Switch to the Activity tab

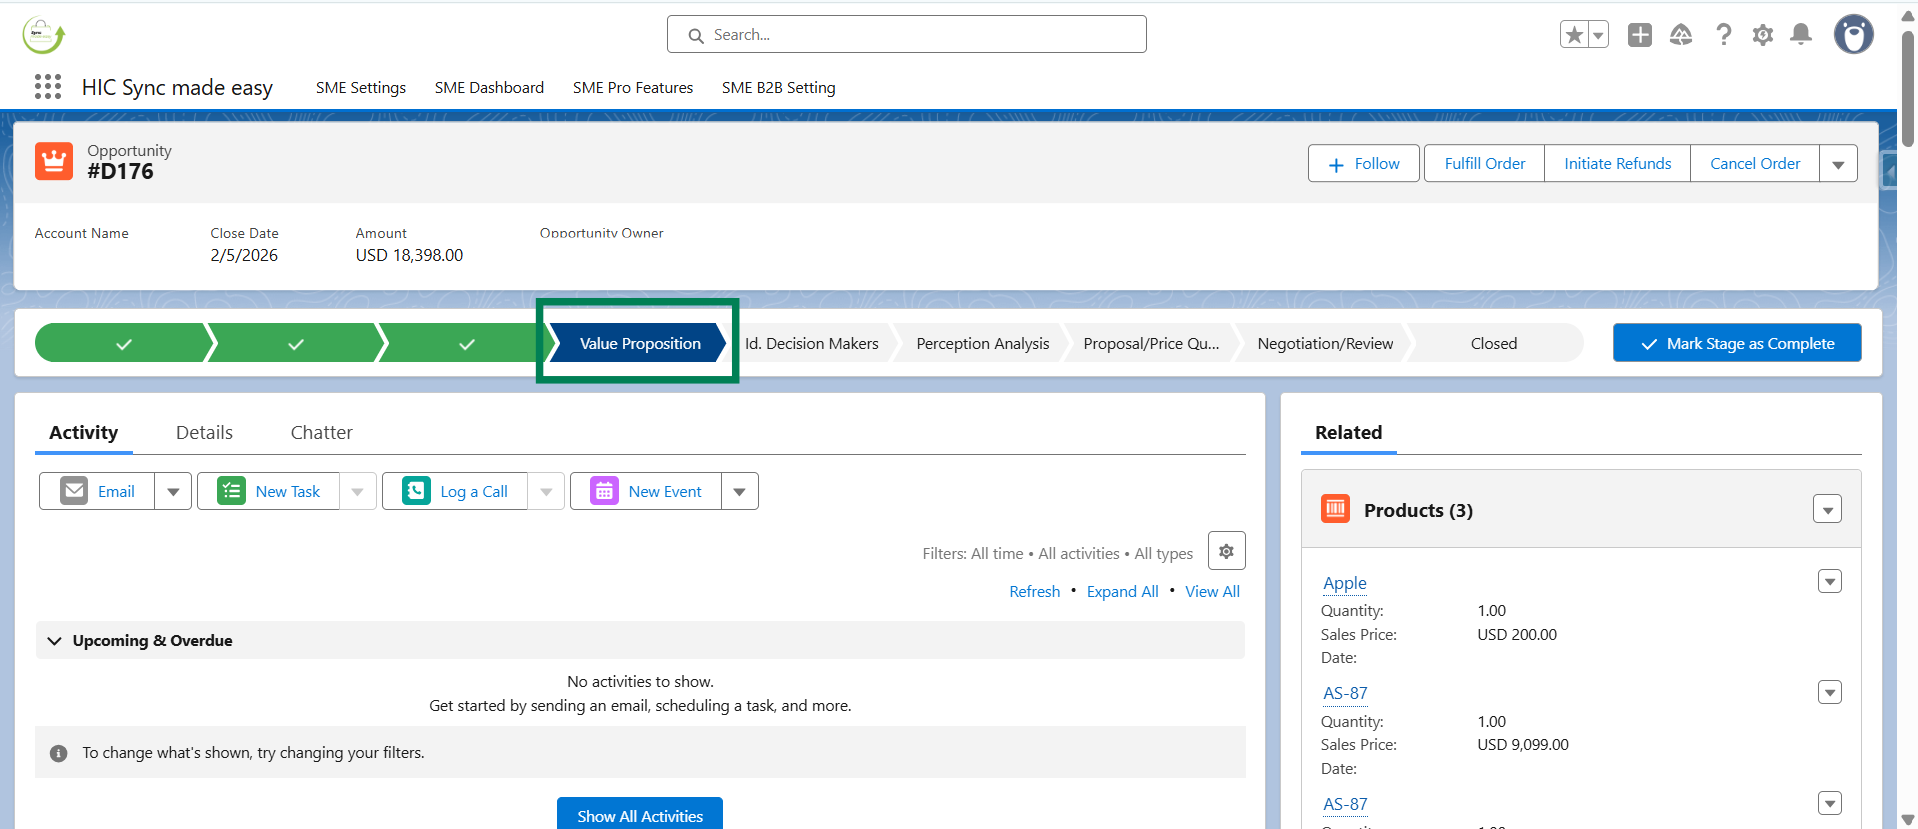click(x=84, y=433)
